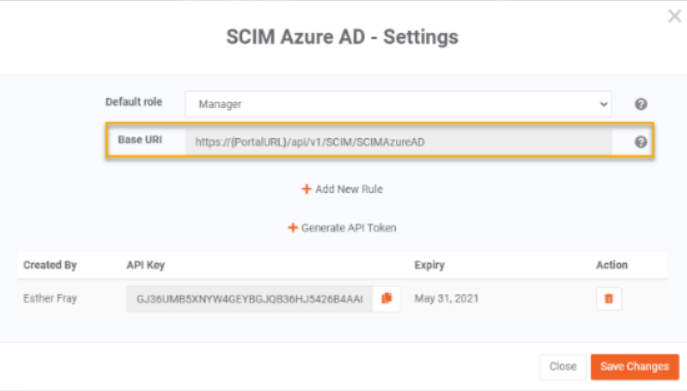Open the Default role dropdown
The width and height of the screenshot is (687, 391).
point(398,104)
